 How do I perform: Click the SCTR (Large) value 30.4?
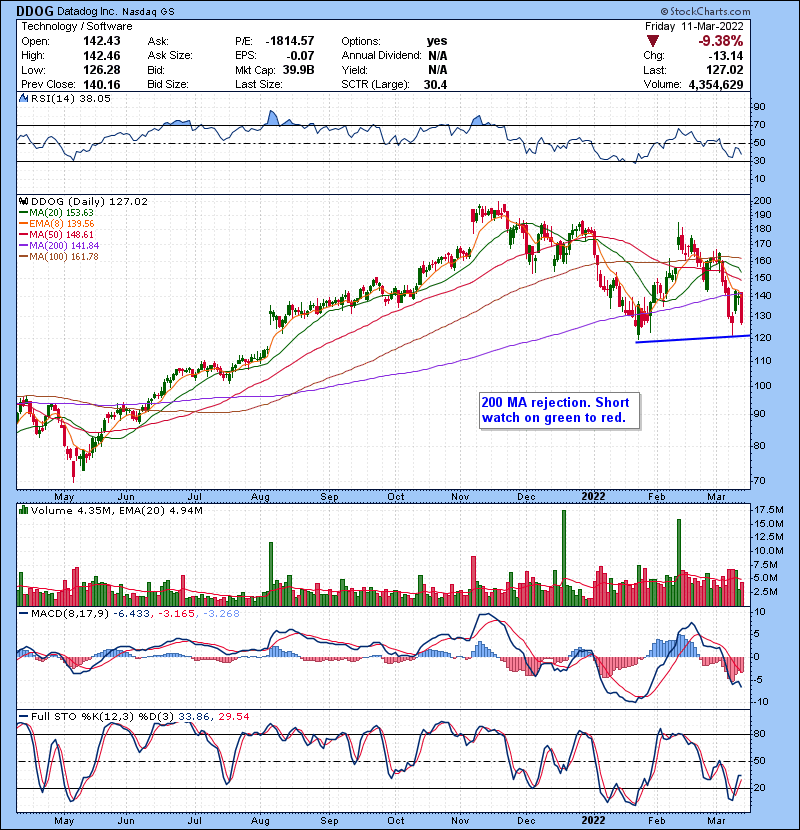pyautogui.click(x=435, y=84)
